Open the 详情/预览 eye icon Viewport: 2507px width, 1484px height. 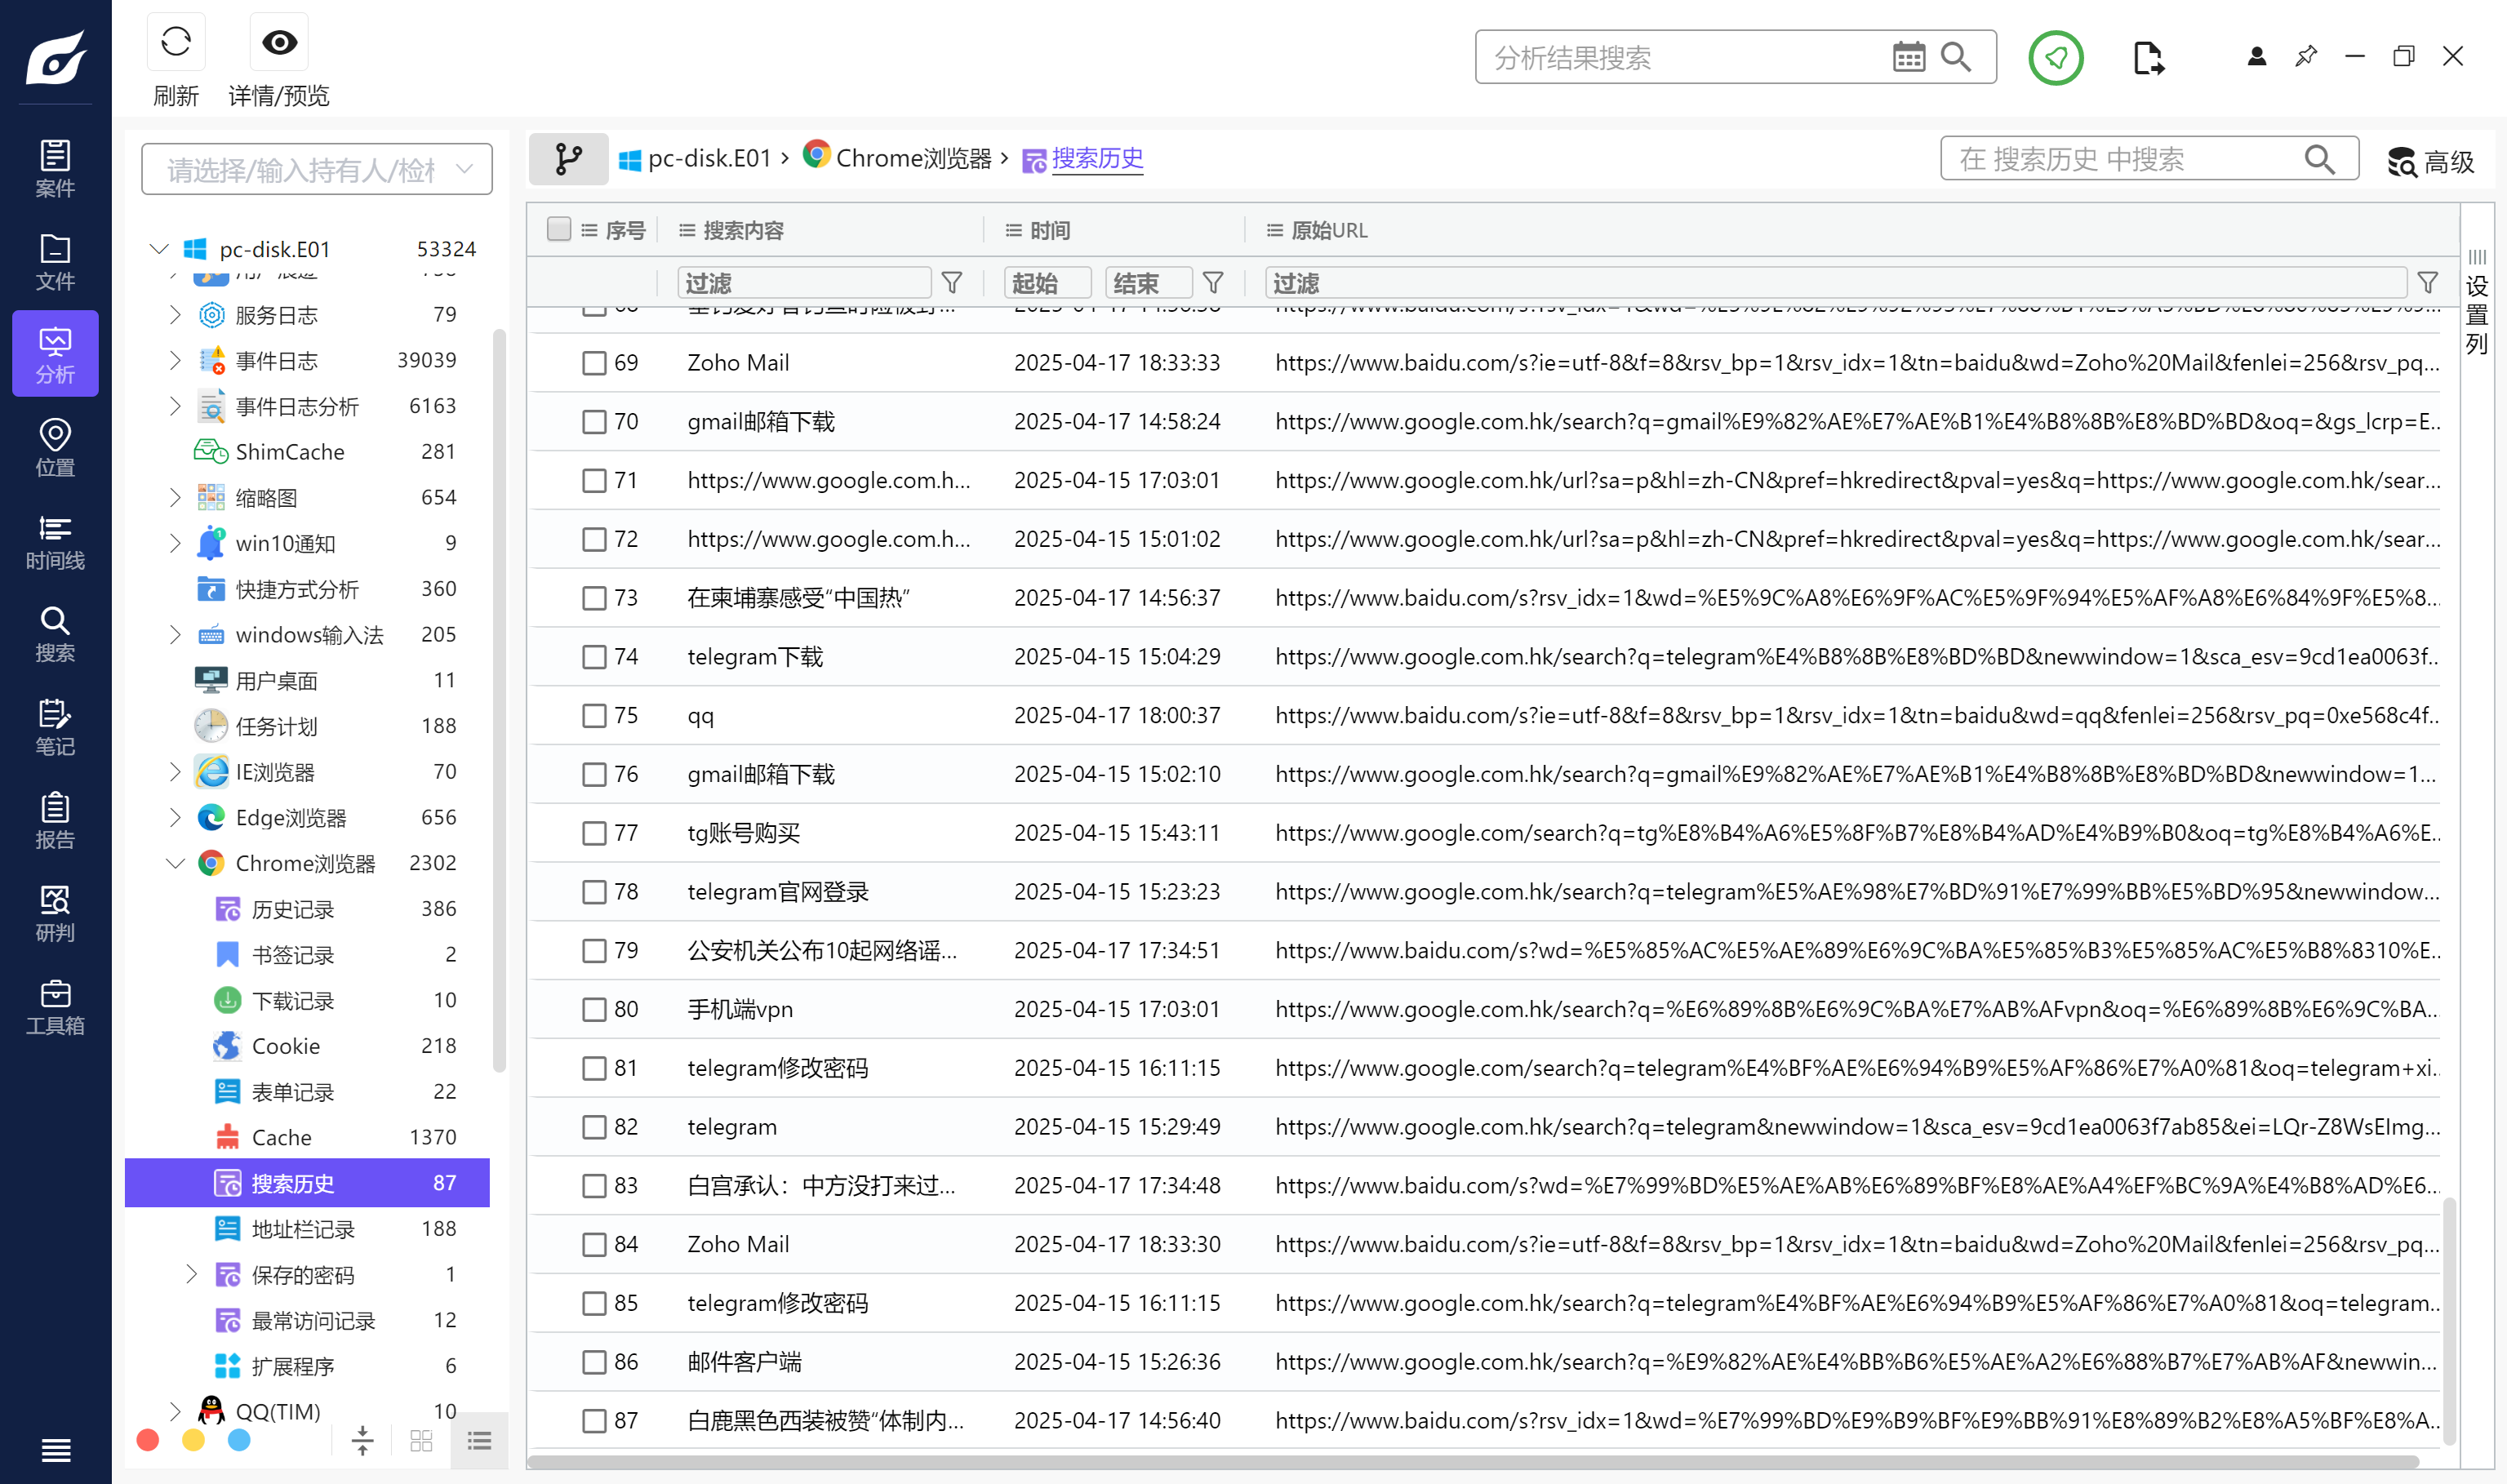click(279, 42)
